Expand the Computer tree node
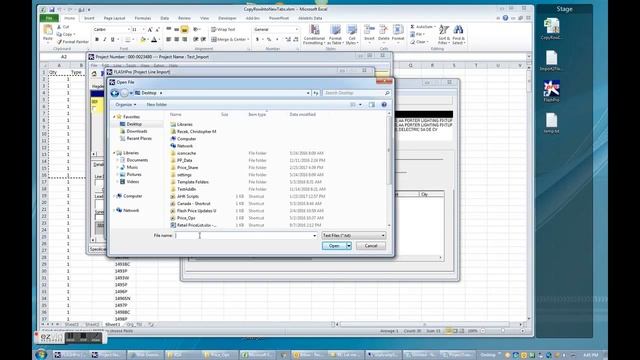640x360 pixels. pyautogui.click(x=114, y=196)
